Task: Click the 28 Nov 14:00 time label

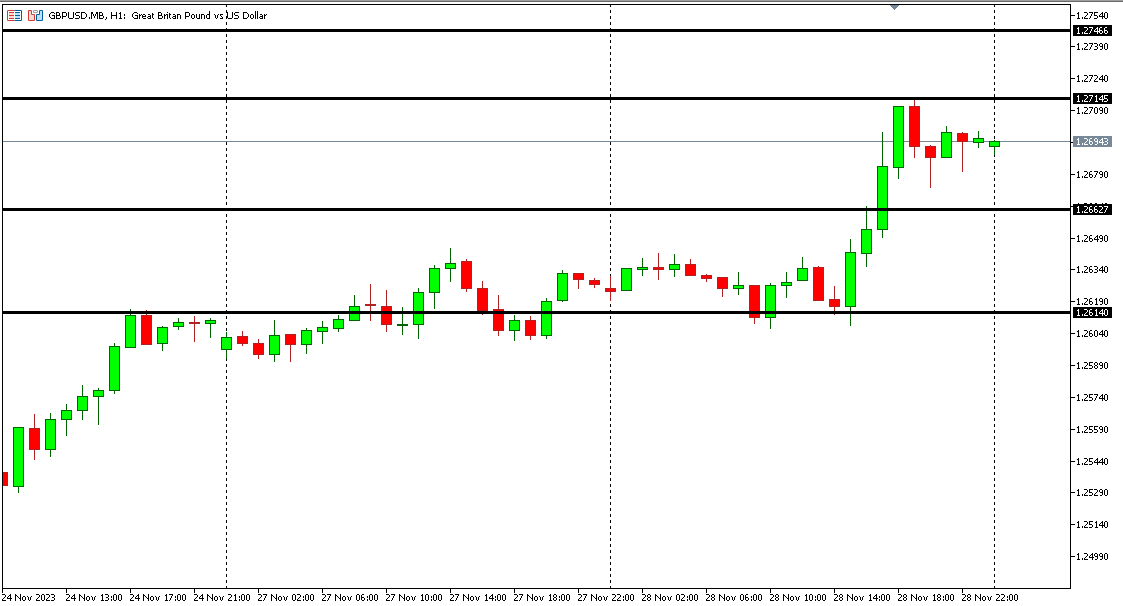Action: pyautogui.click(x=862, y=597)
